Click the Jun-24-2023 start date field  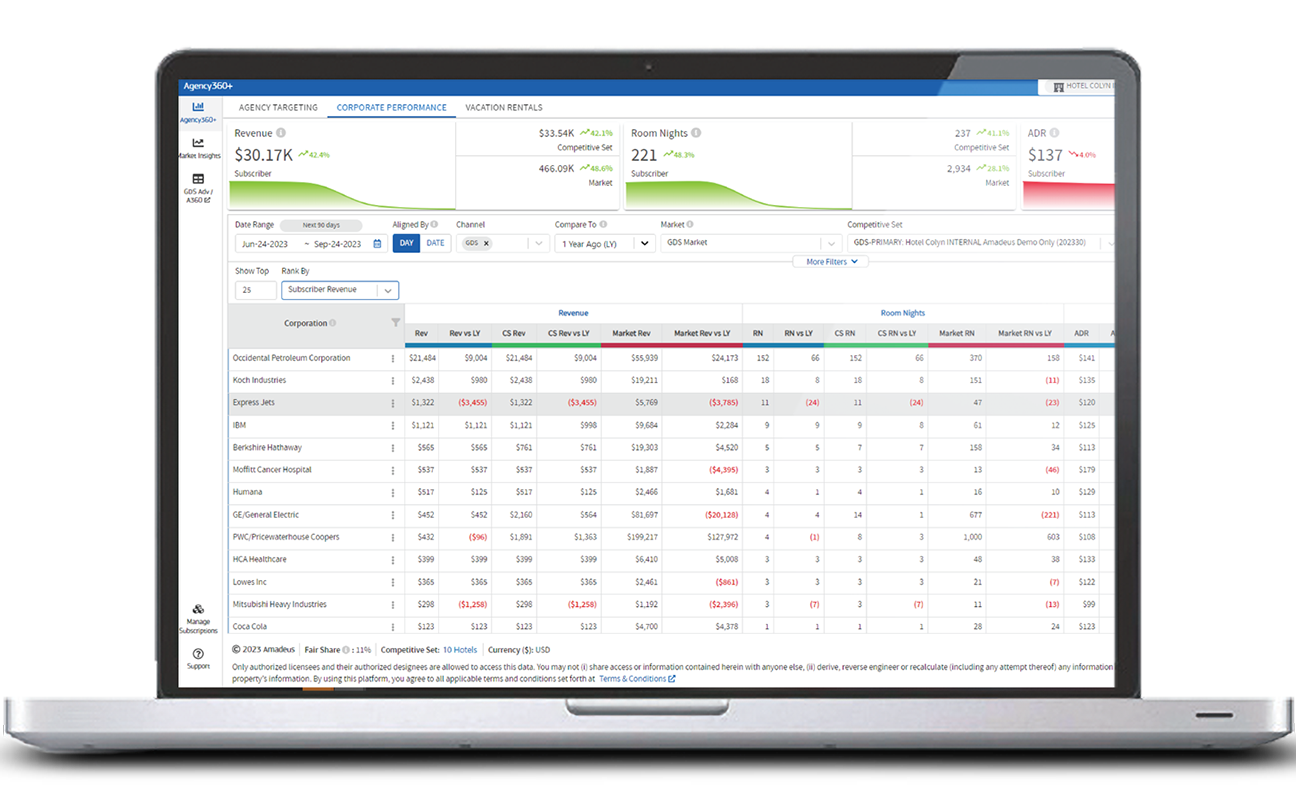(x=267, y=244)
